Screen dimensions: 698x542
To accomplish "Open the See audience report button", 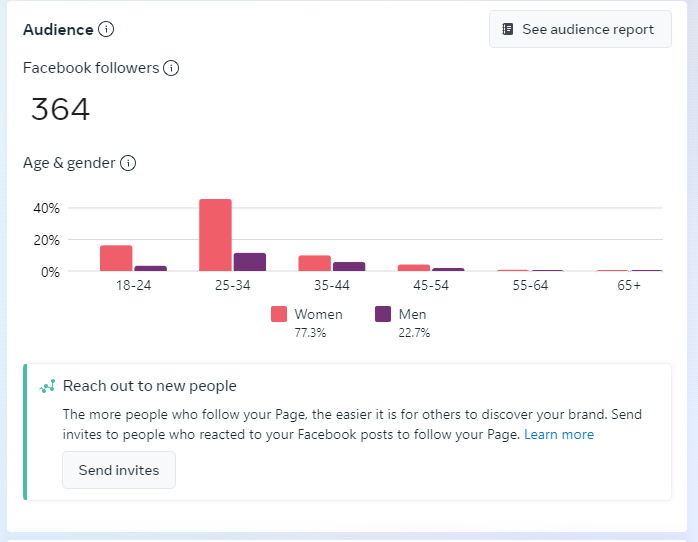I will pos(580,29).
